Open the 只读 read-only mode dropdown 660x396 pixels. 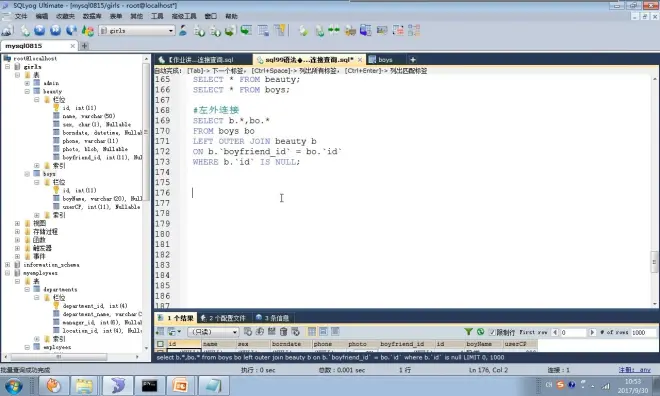click(213, 332)
